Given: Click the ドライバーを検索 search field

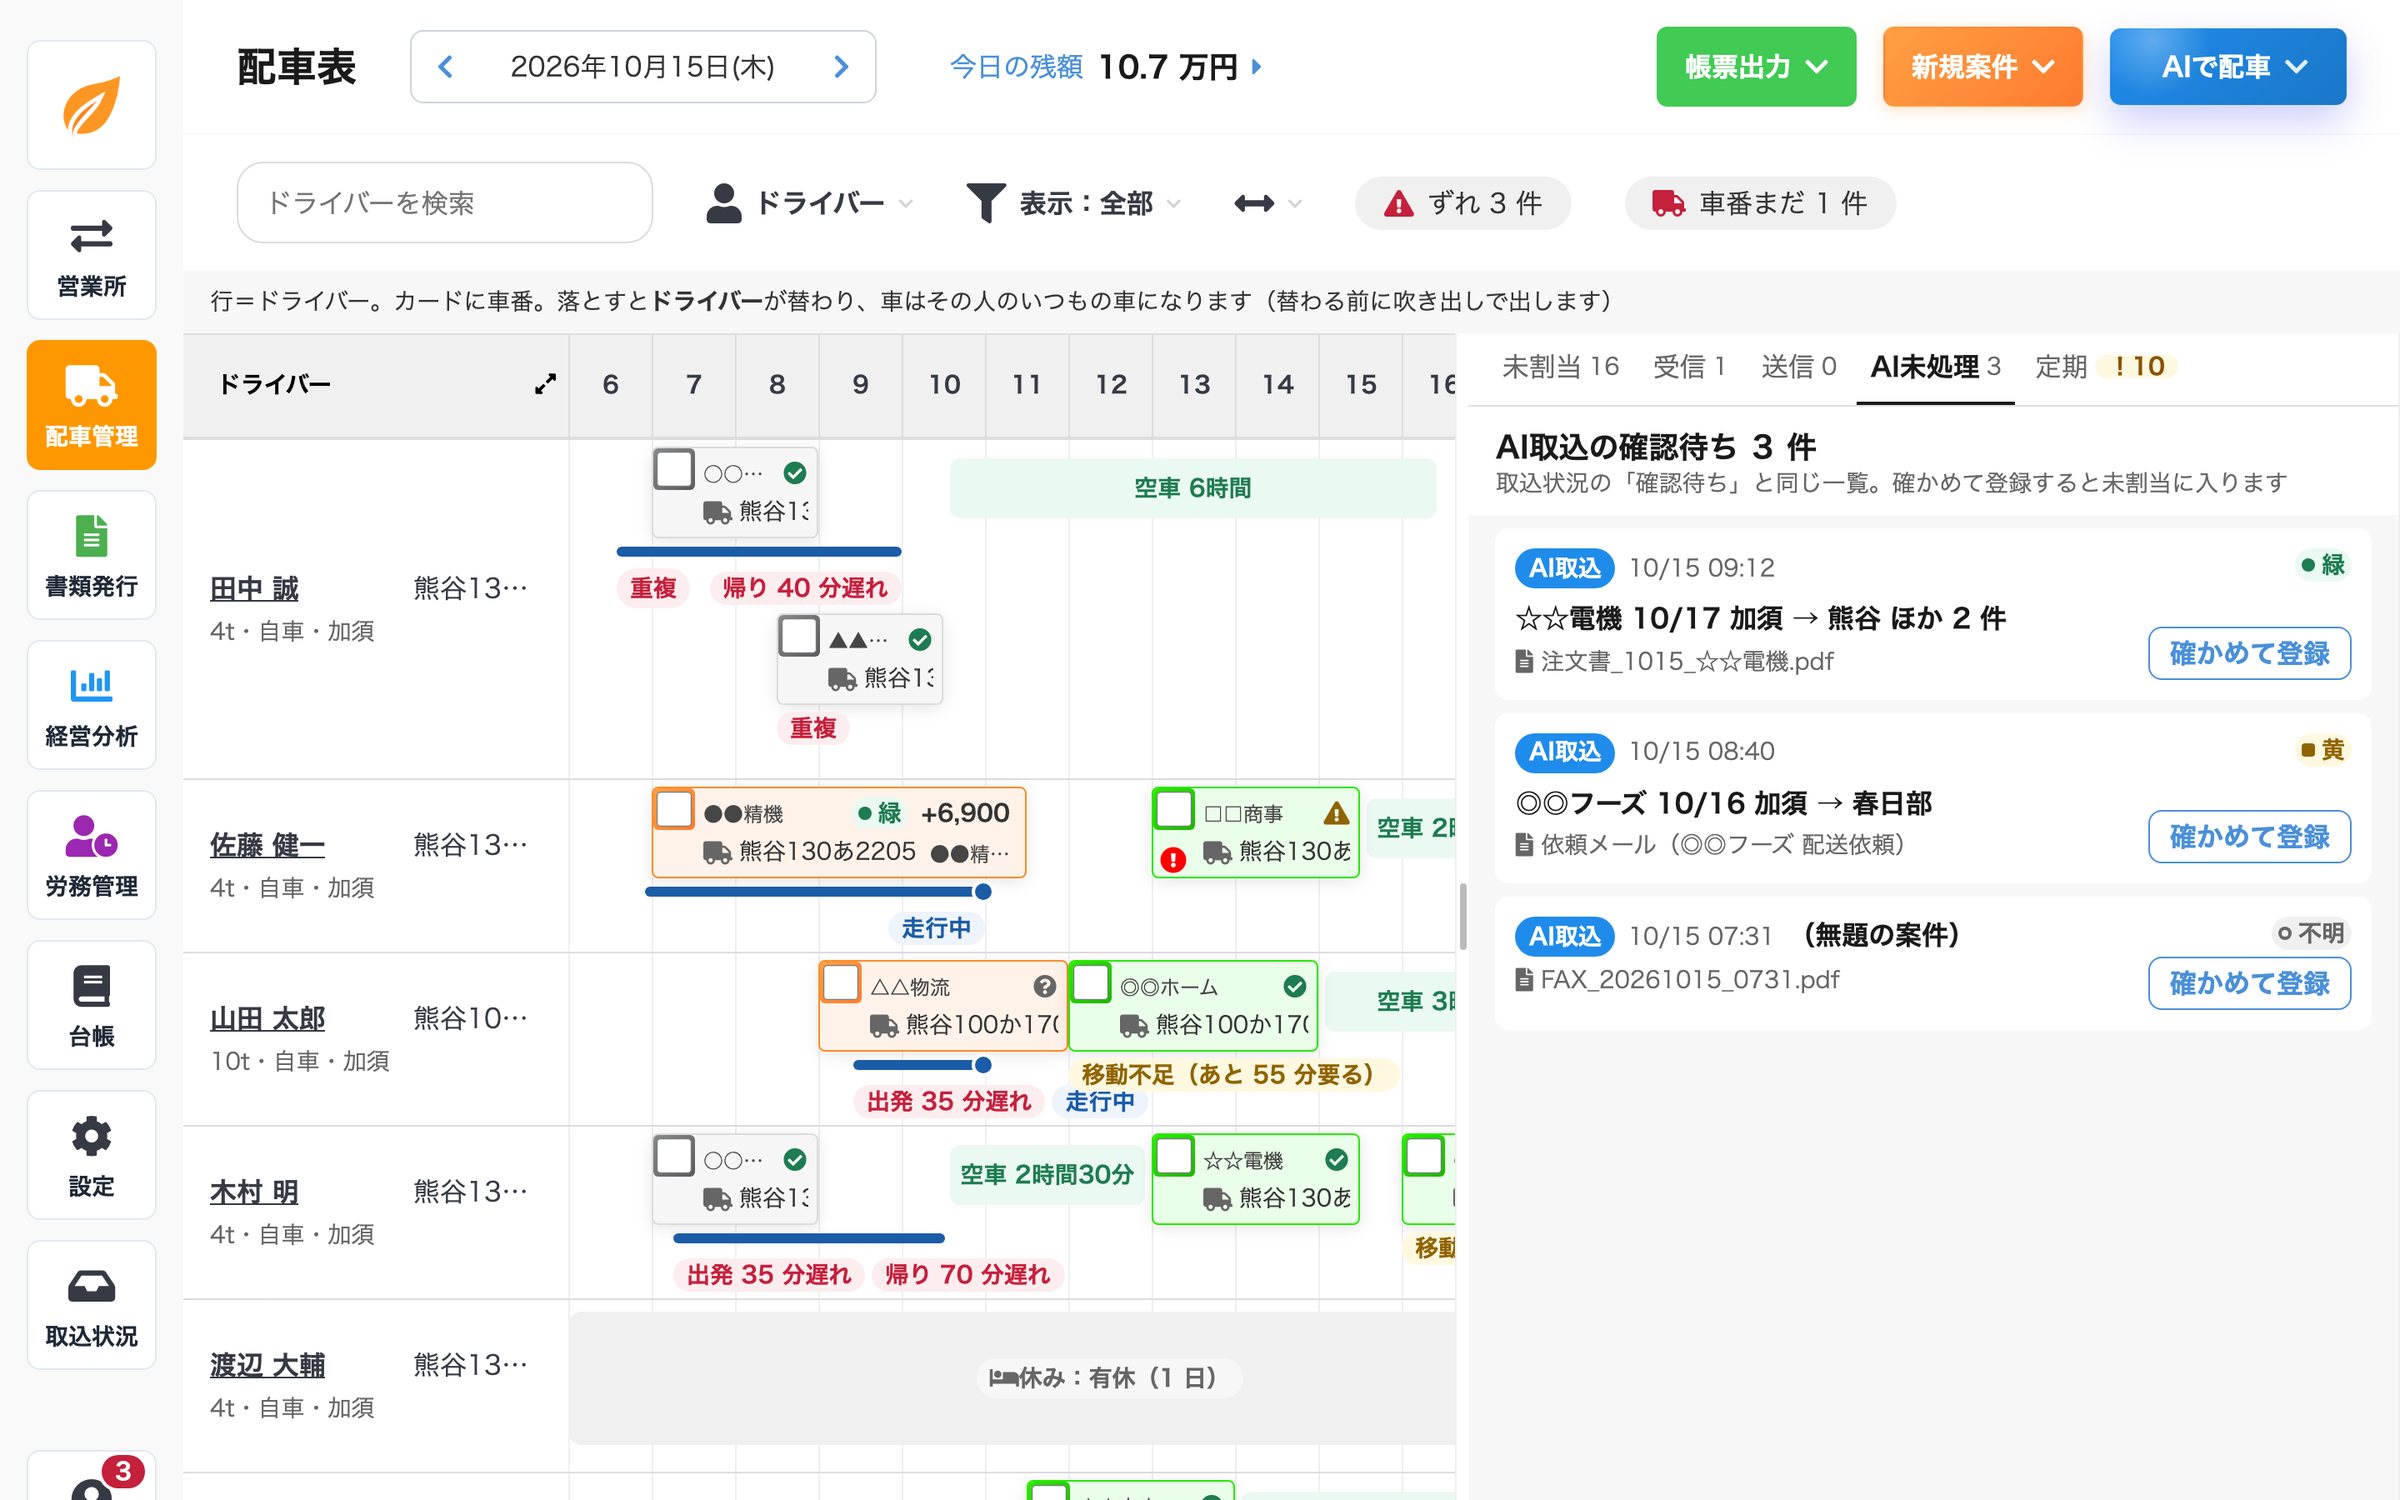Looking at the screenshot, I should (445, 203).
